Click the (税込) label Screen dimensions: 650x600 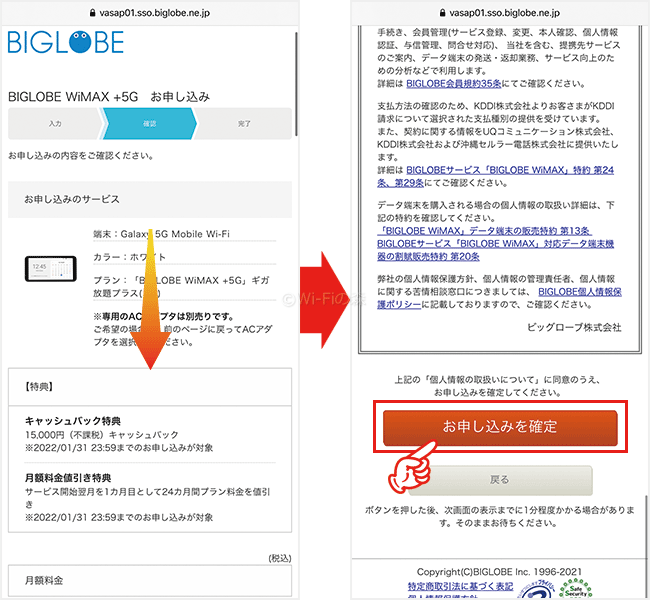(280, 558)
